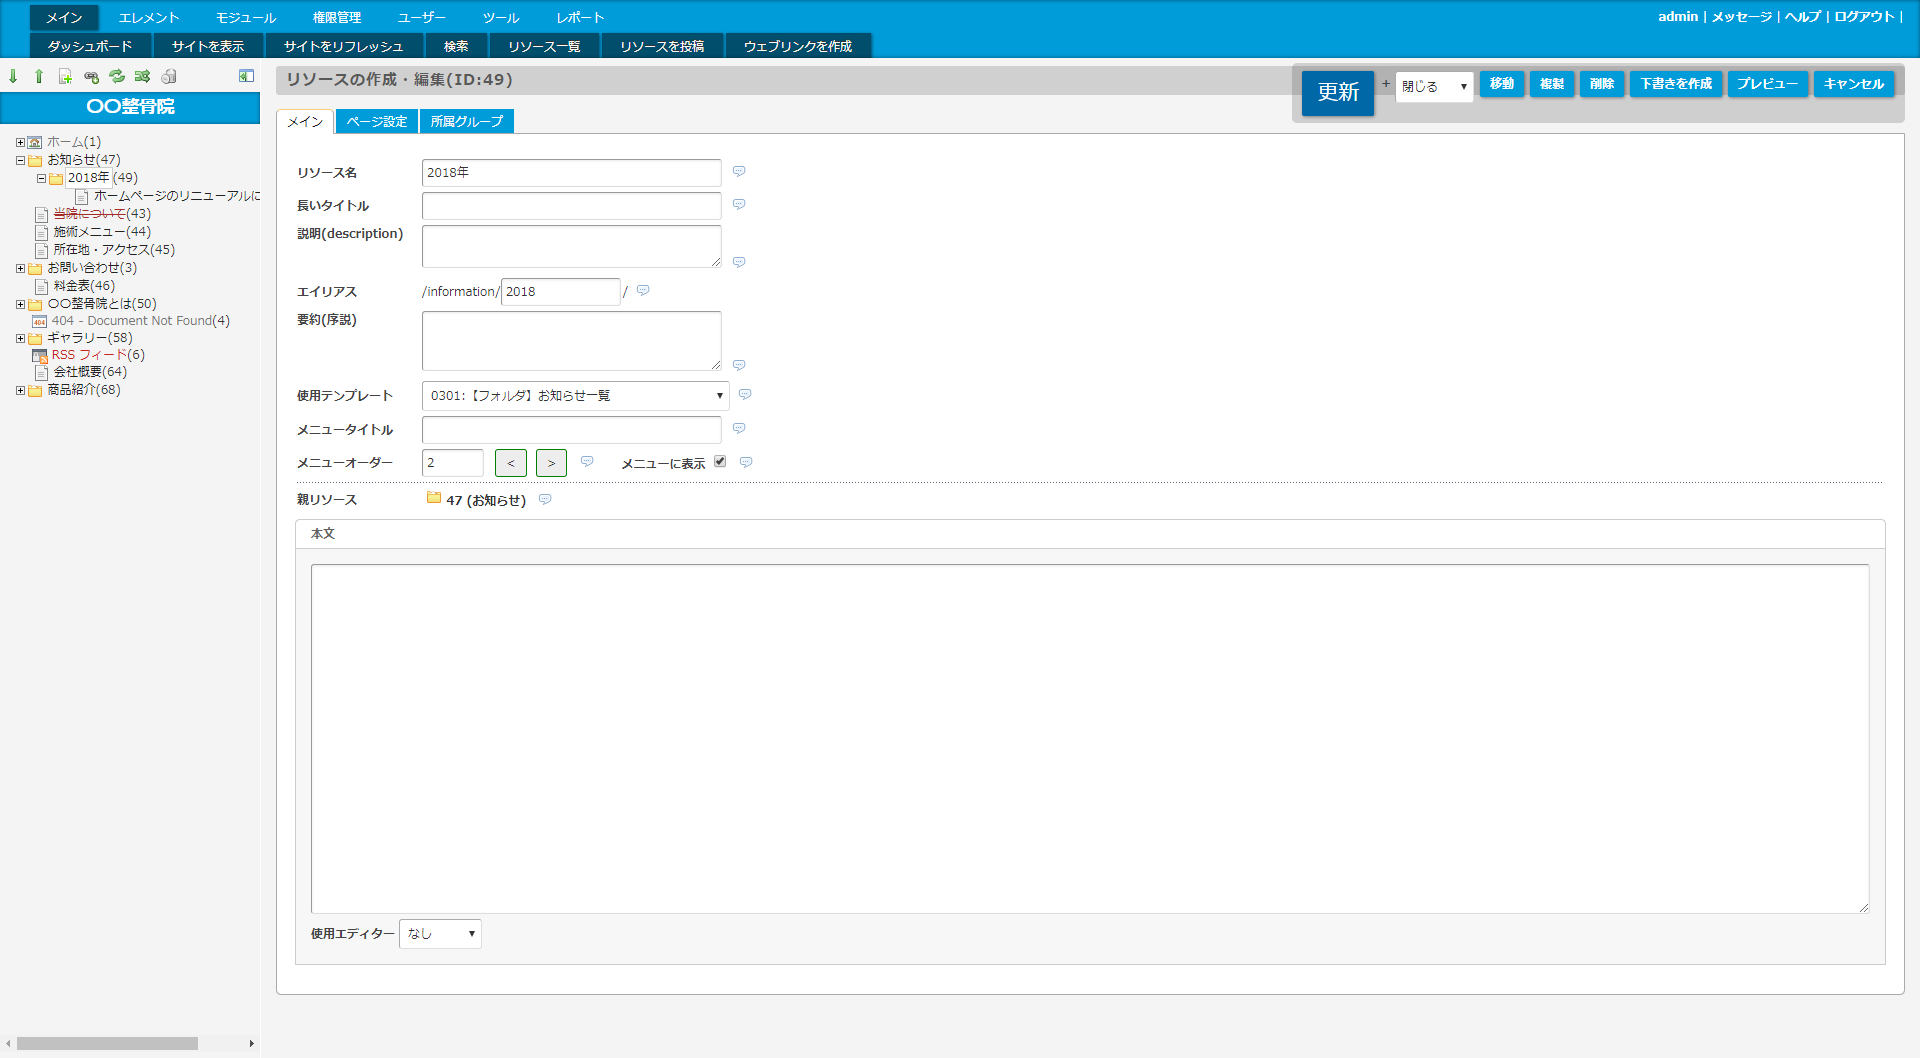Click the 長いタイトル input field
Screen dimensions: 1920x1058
tap(571, 206)
